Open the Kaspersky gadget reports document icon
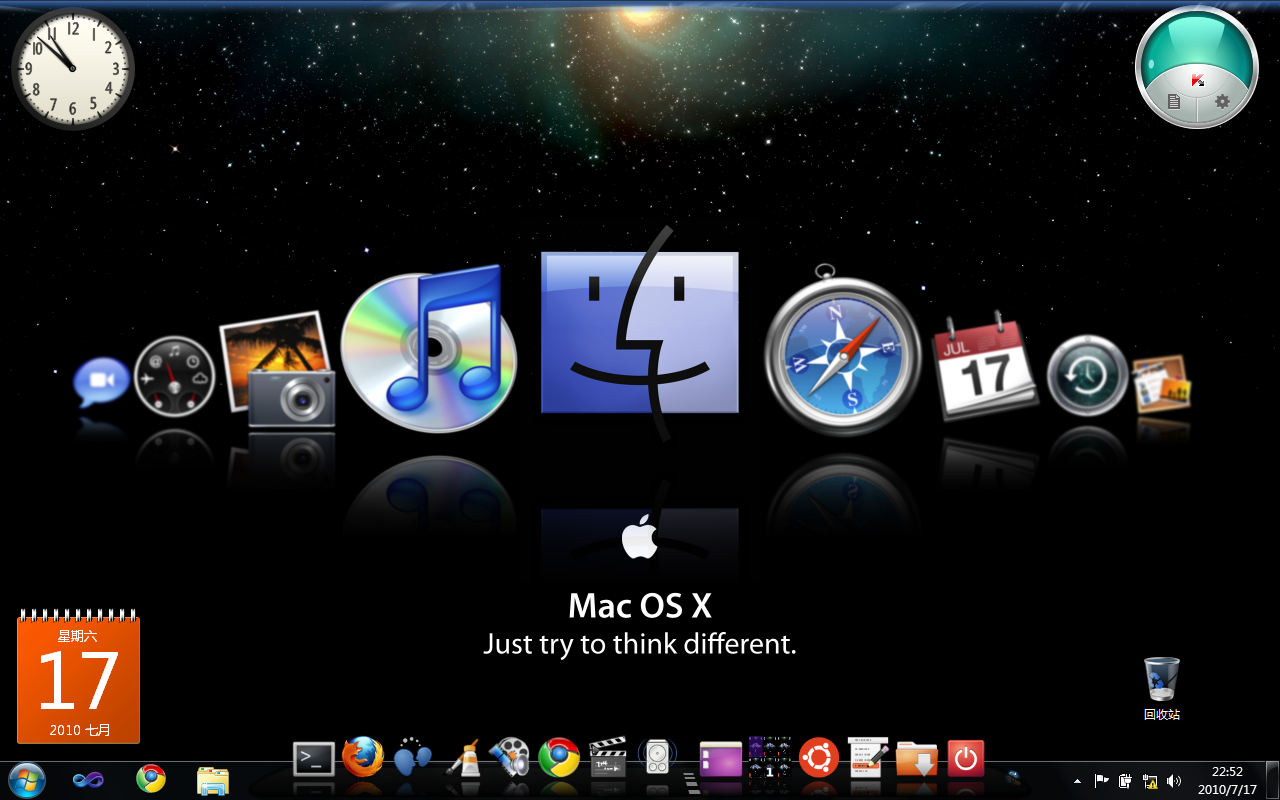This screenshot has height=800, width=1280. pos(1174,101)
